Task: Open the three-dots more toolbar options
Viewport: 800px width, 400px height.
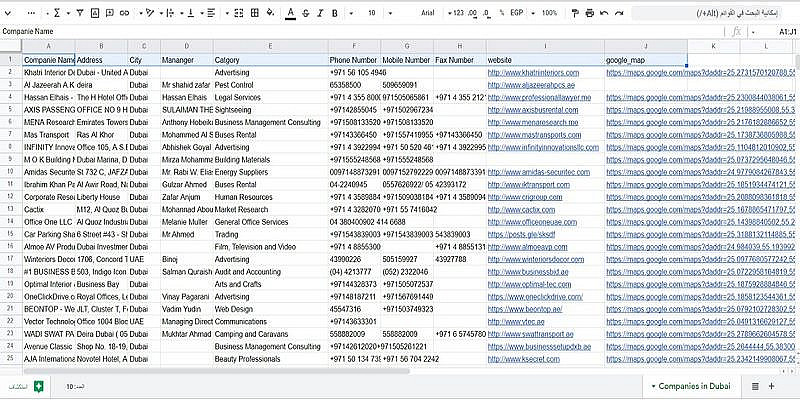Action: click(x=32, y=13)
